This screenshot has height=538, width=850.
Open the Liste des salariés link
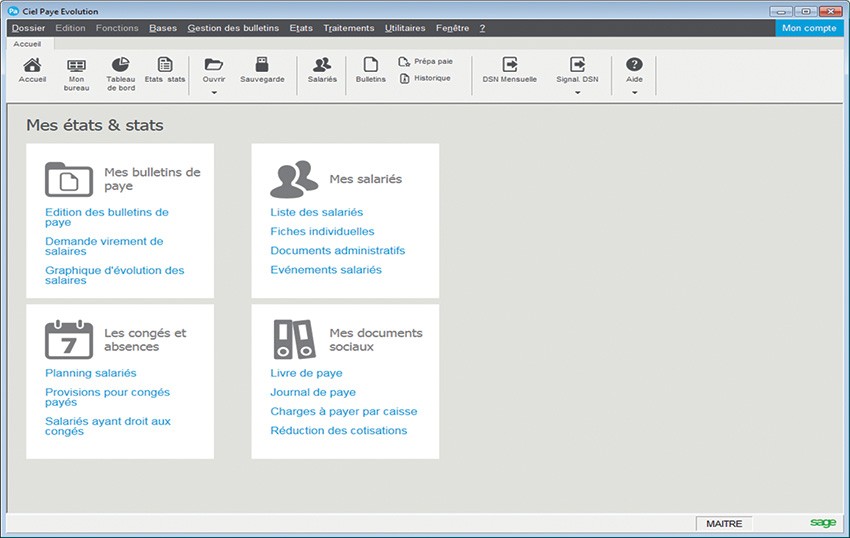coord(316,212)
